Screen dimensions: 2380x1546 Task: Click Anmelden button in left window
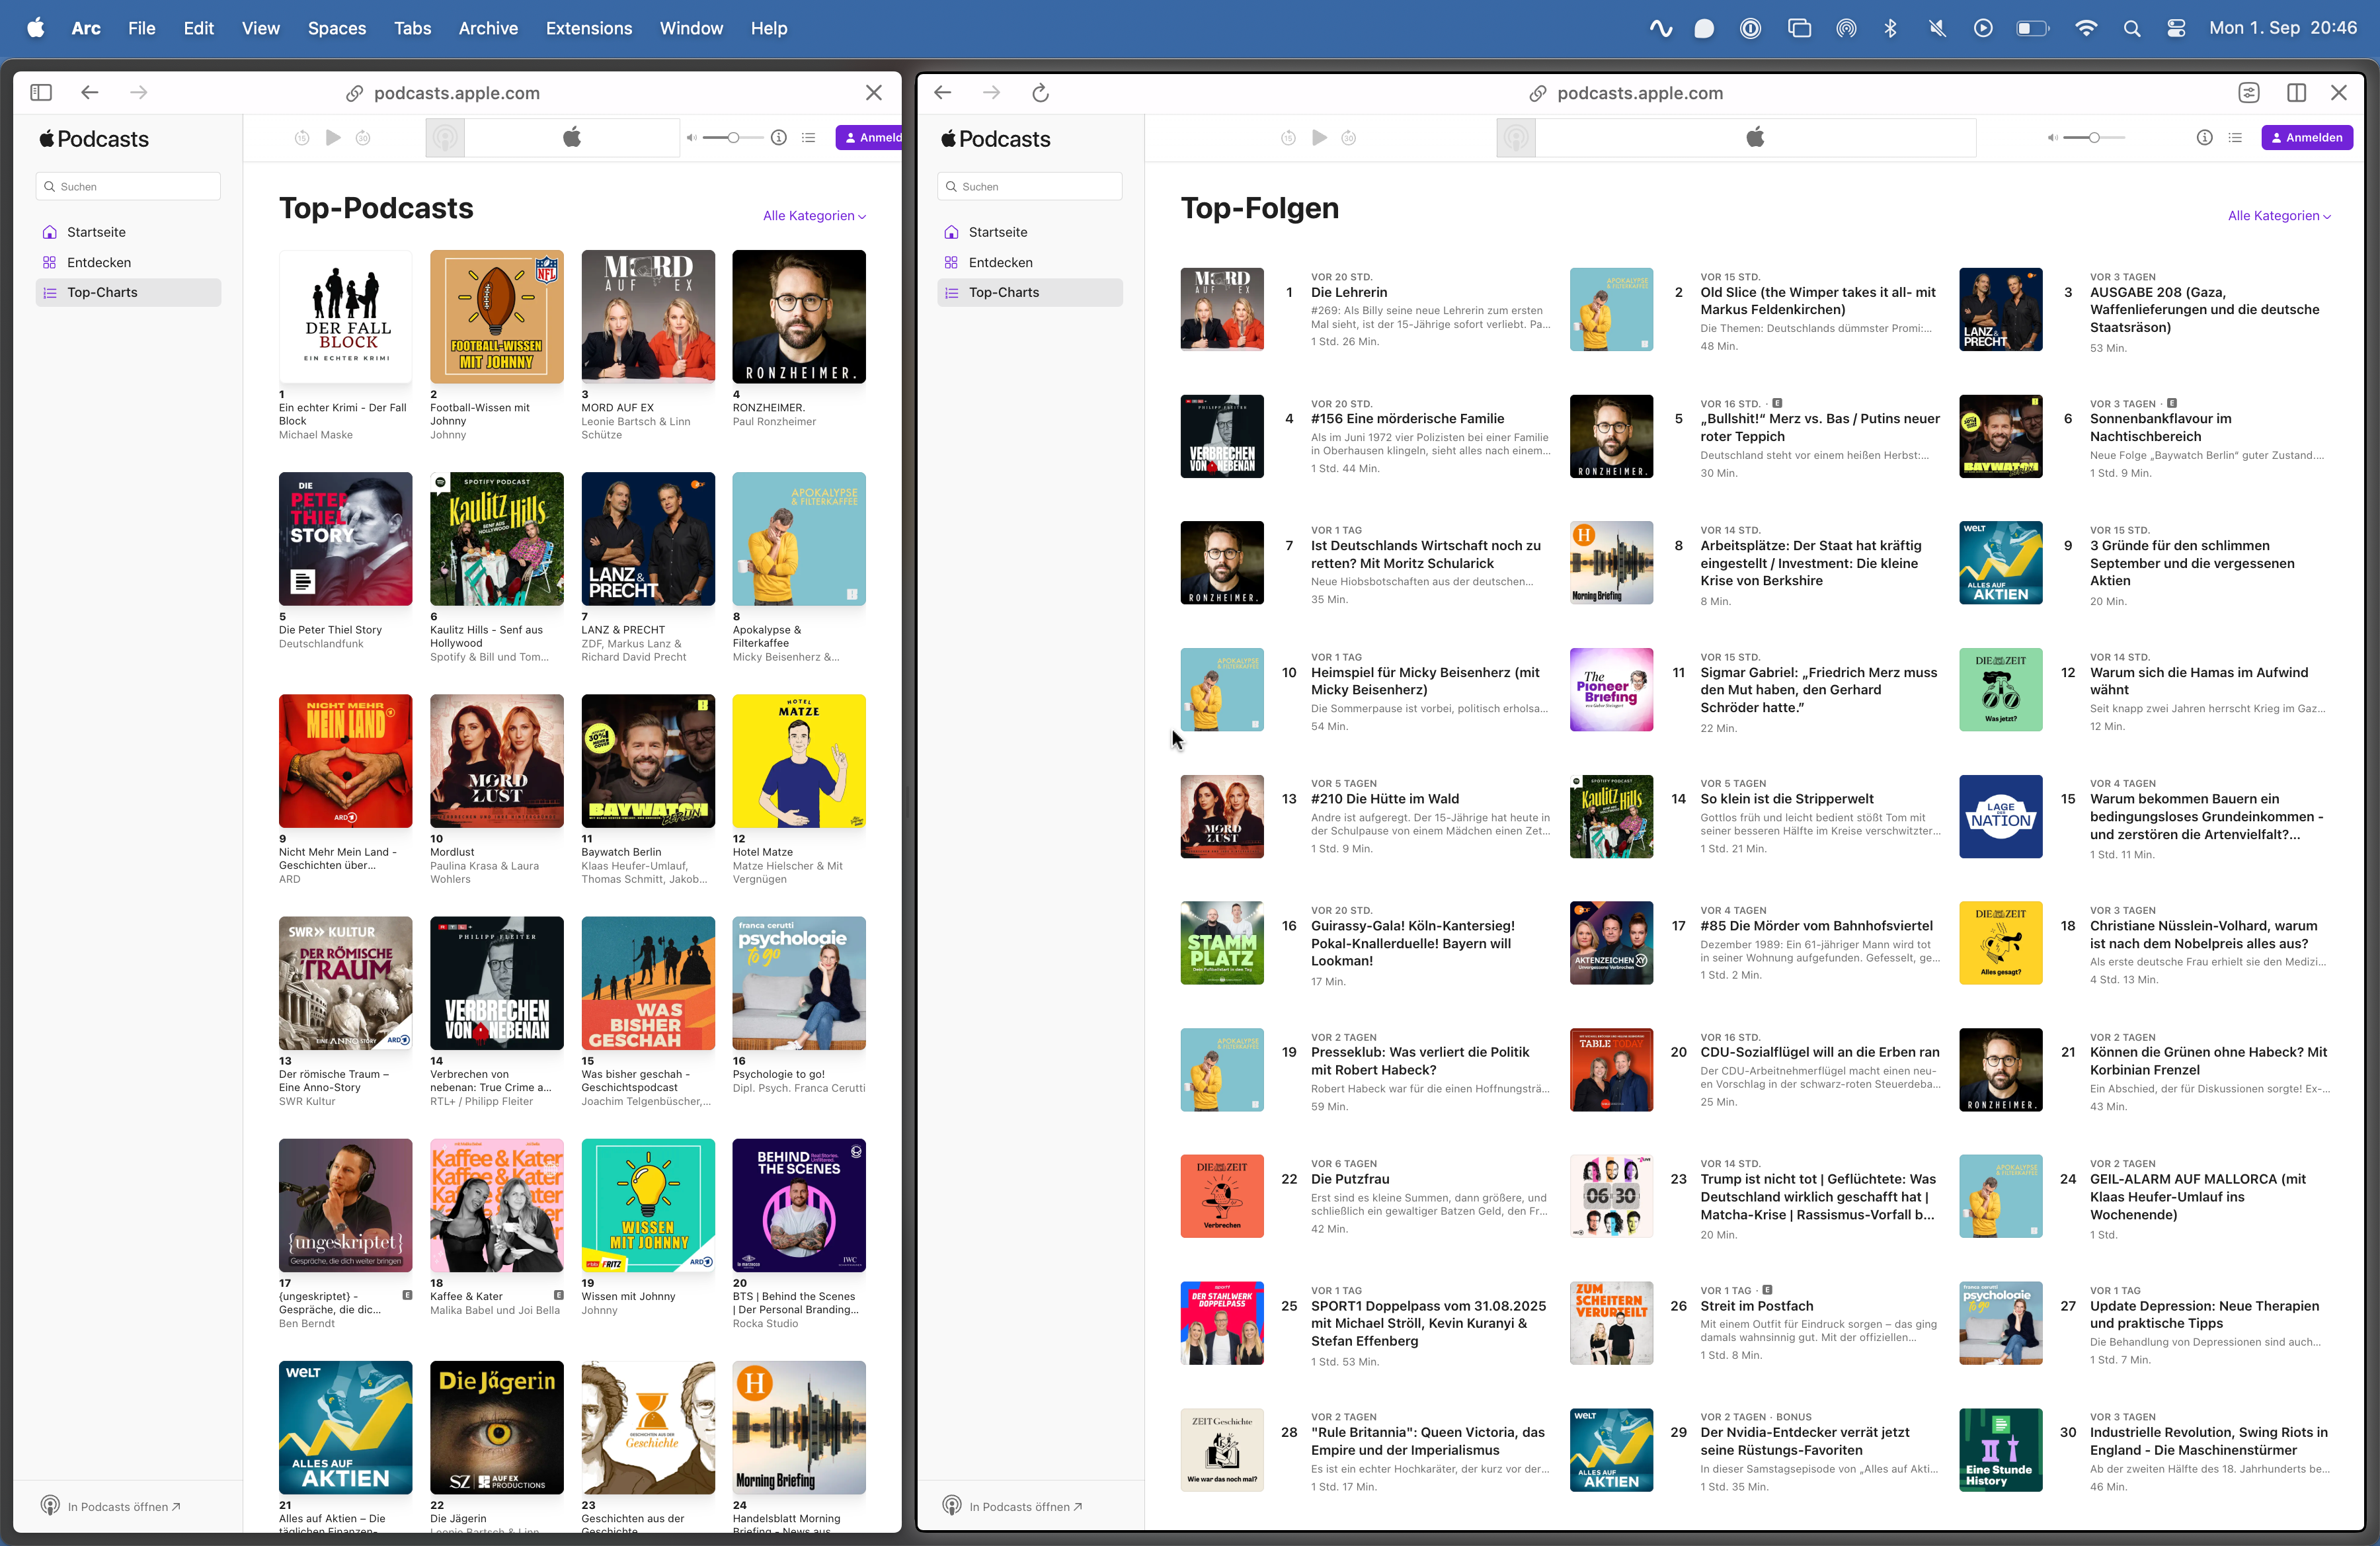[869, 137]
